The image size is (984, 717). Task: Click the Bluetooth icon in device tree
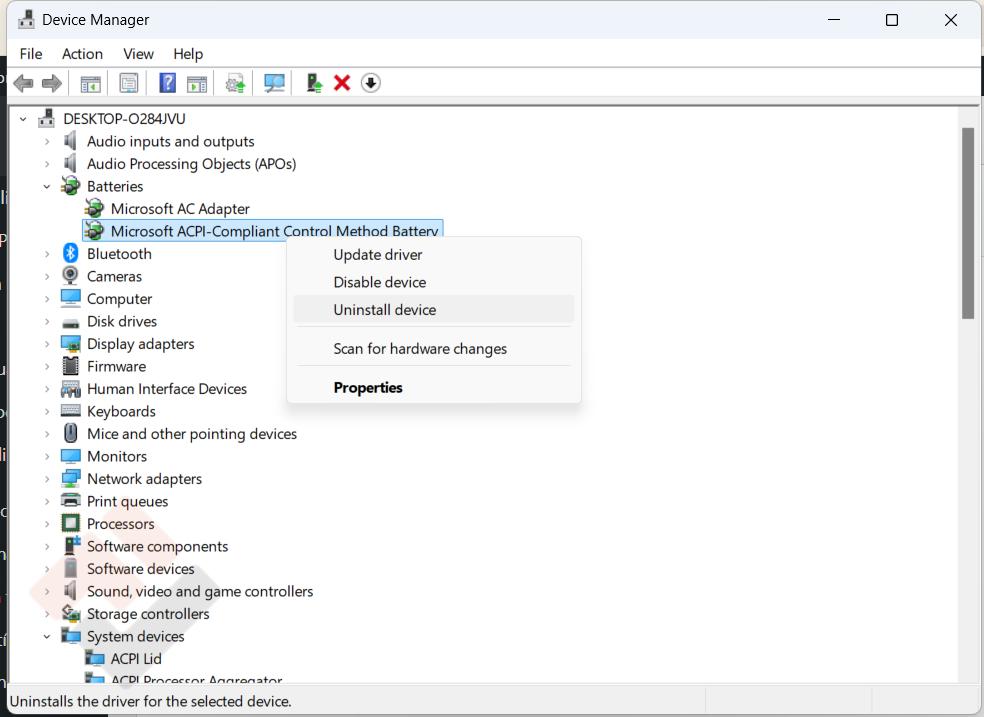click(70, 254)
